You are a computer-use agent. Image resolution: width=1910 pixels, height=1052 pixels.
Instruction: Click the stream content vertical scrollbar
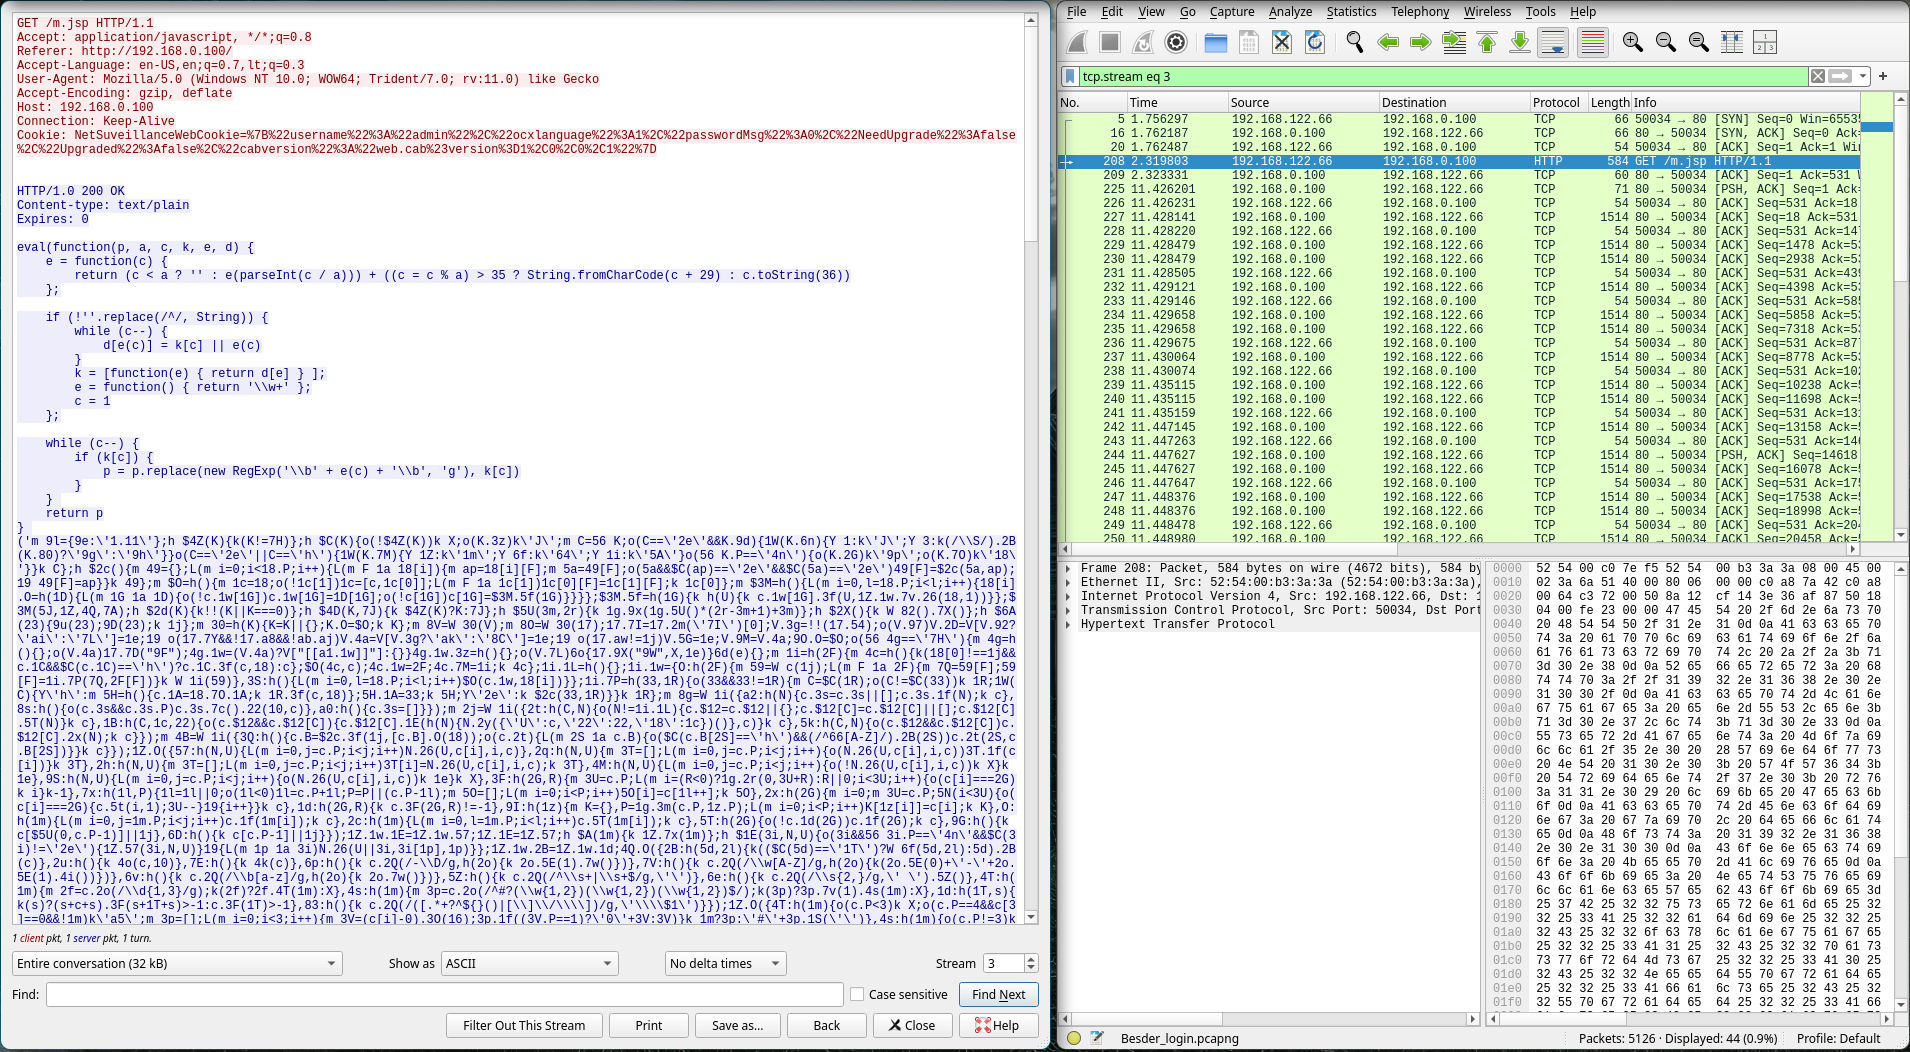[x=1031, y=468]
